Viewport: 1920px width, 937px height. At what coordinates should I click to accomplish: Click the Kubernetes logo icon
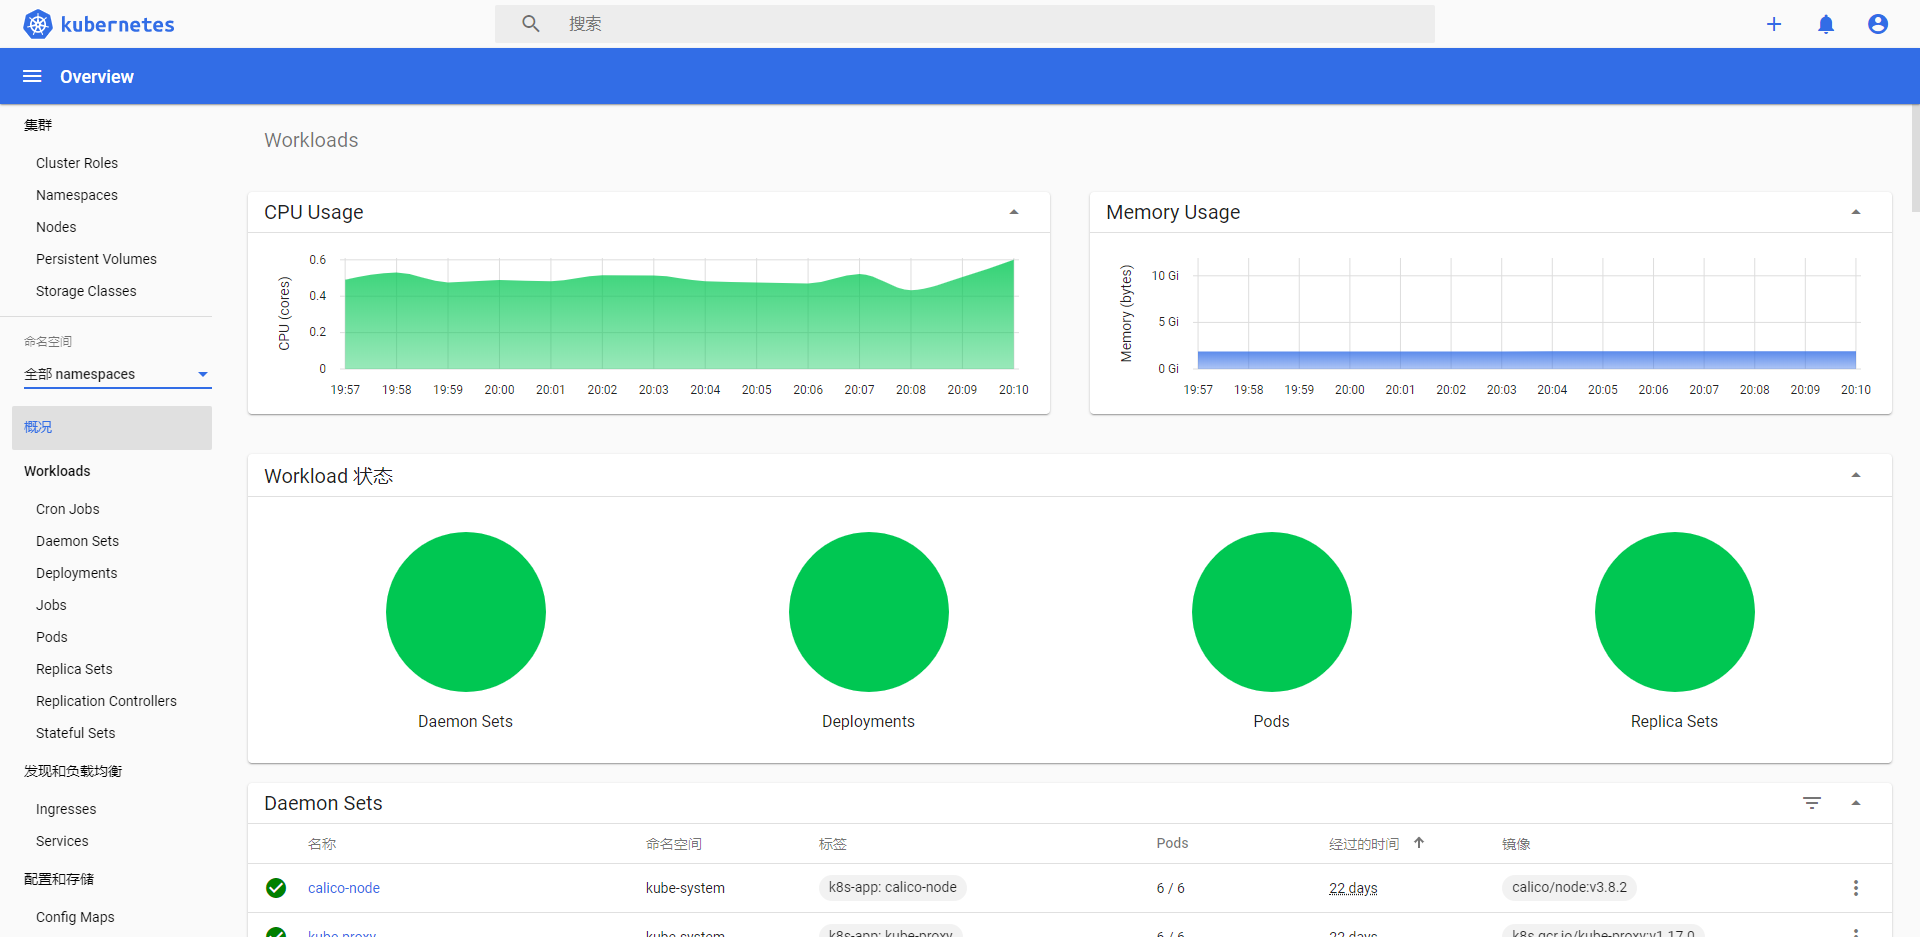click(x=38, y=24)
